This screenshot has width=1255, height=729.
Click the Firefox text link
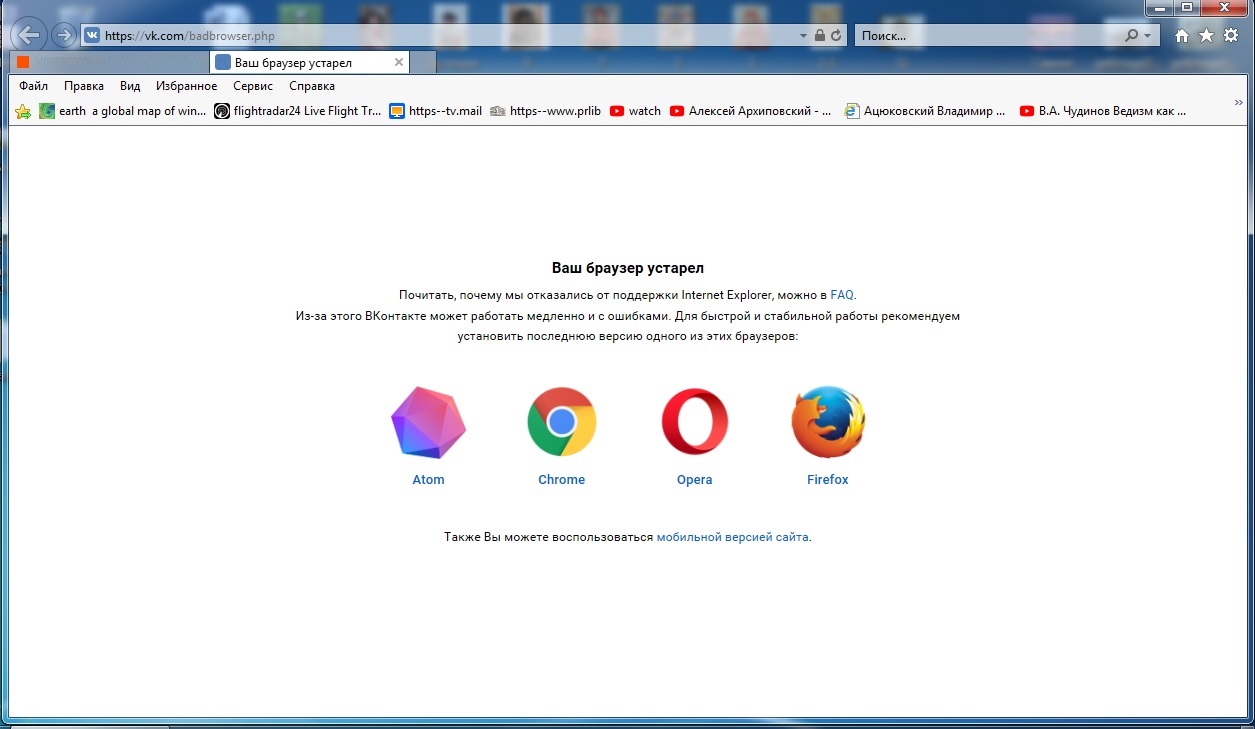pos(827,480)
